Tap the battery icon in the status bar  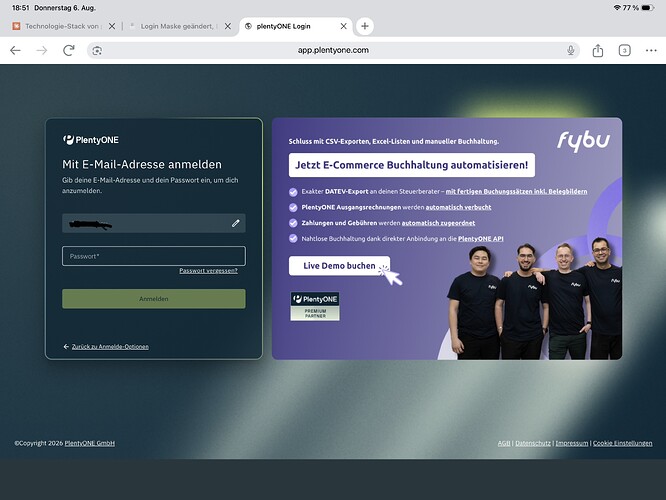pyautogui.click(x=648, y=8)
